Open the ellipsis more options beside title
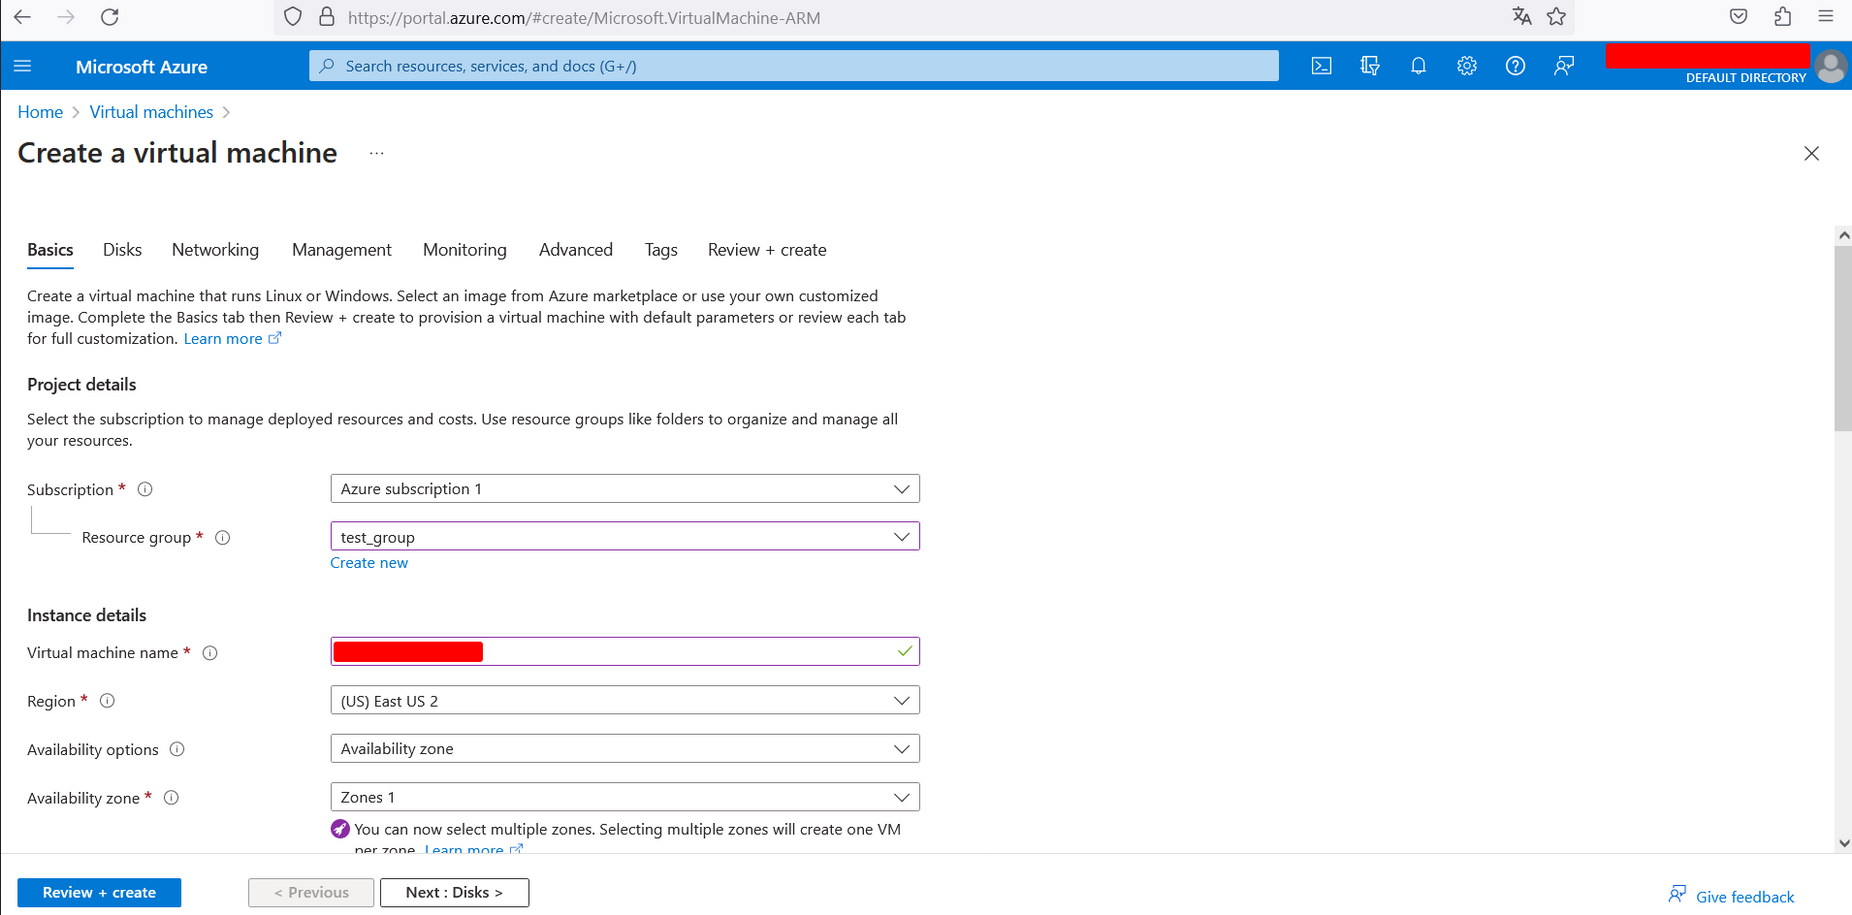This screenshot has width=1852, height=915. click(376, 153)
